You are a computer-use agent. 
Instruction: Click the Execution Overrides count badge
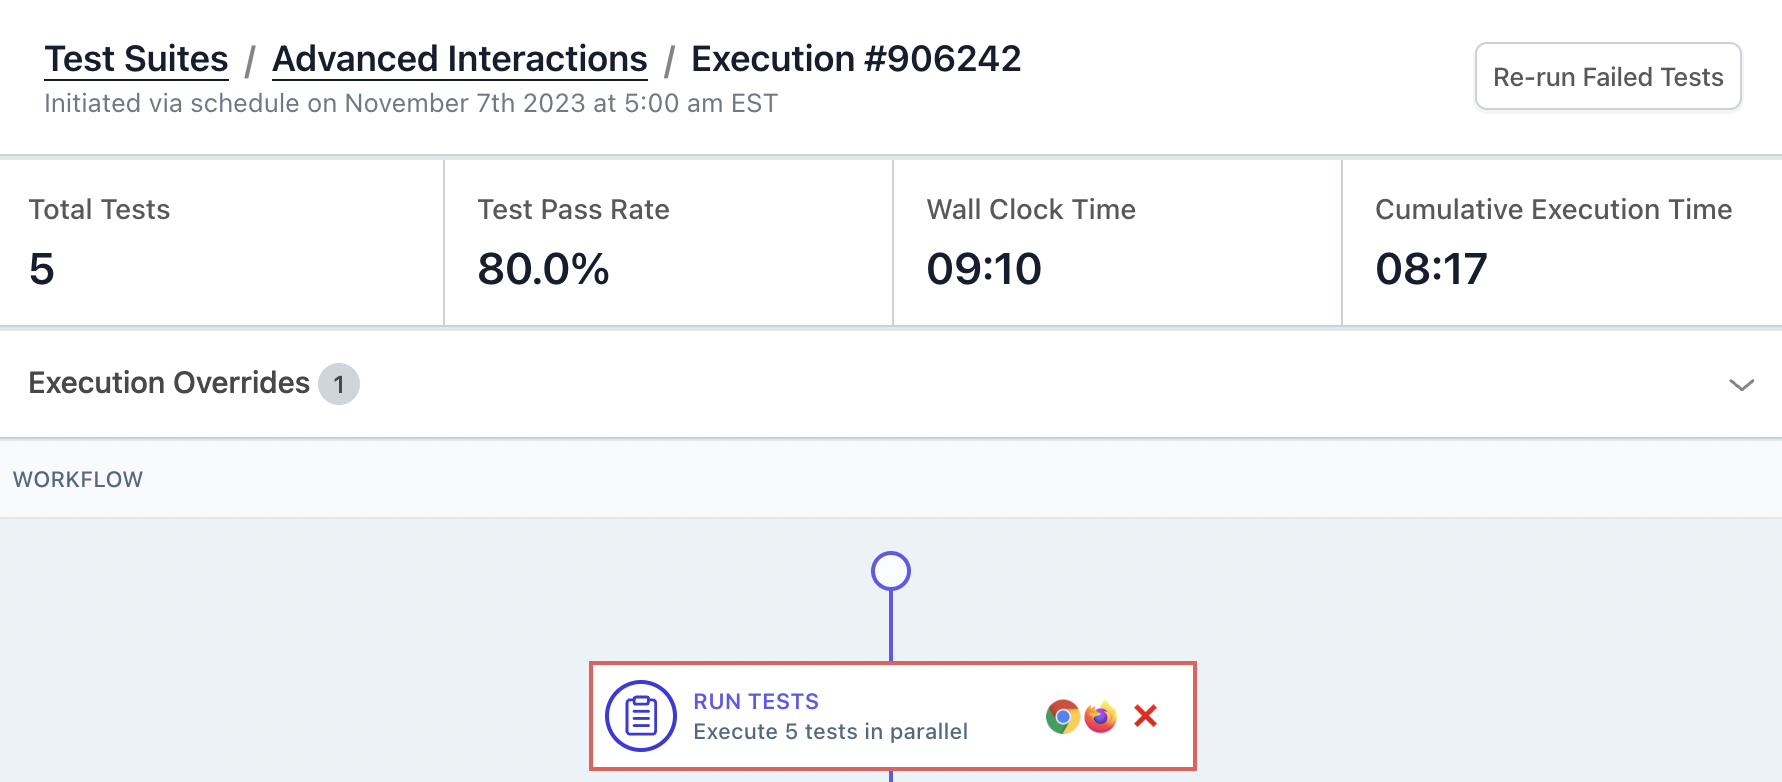[339, 384]
